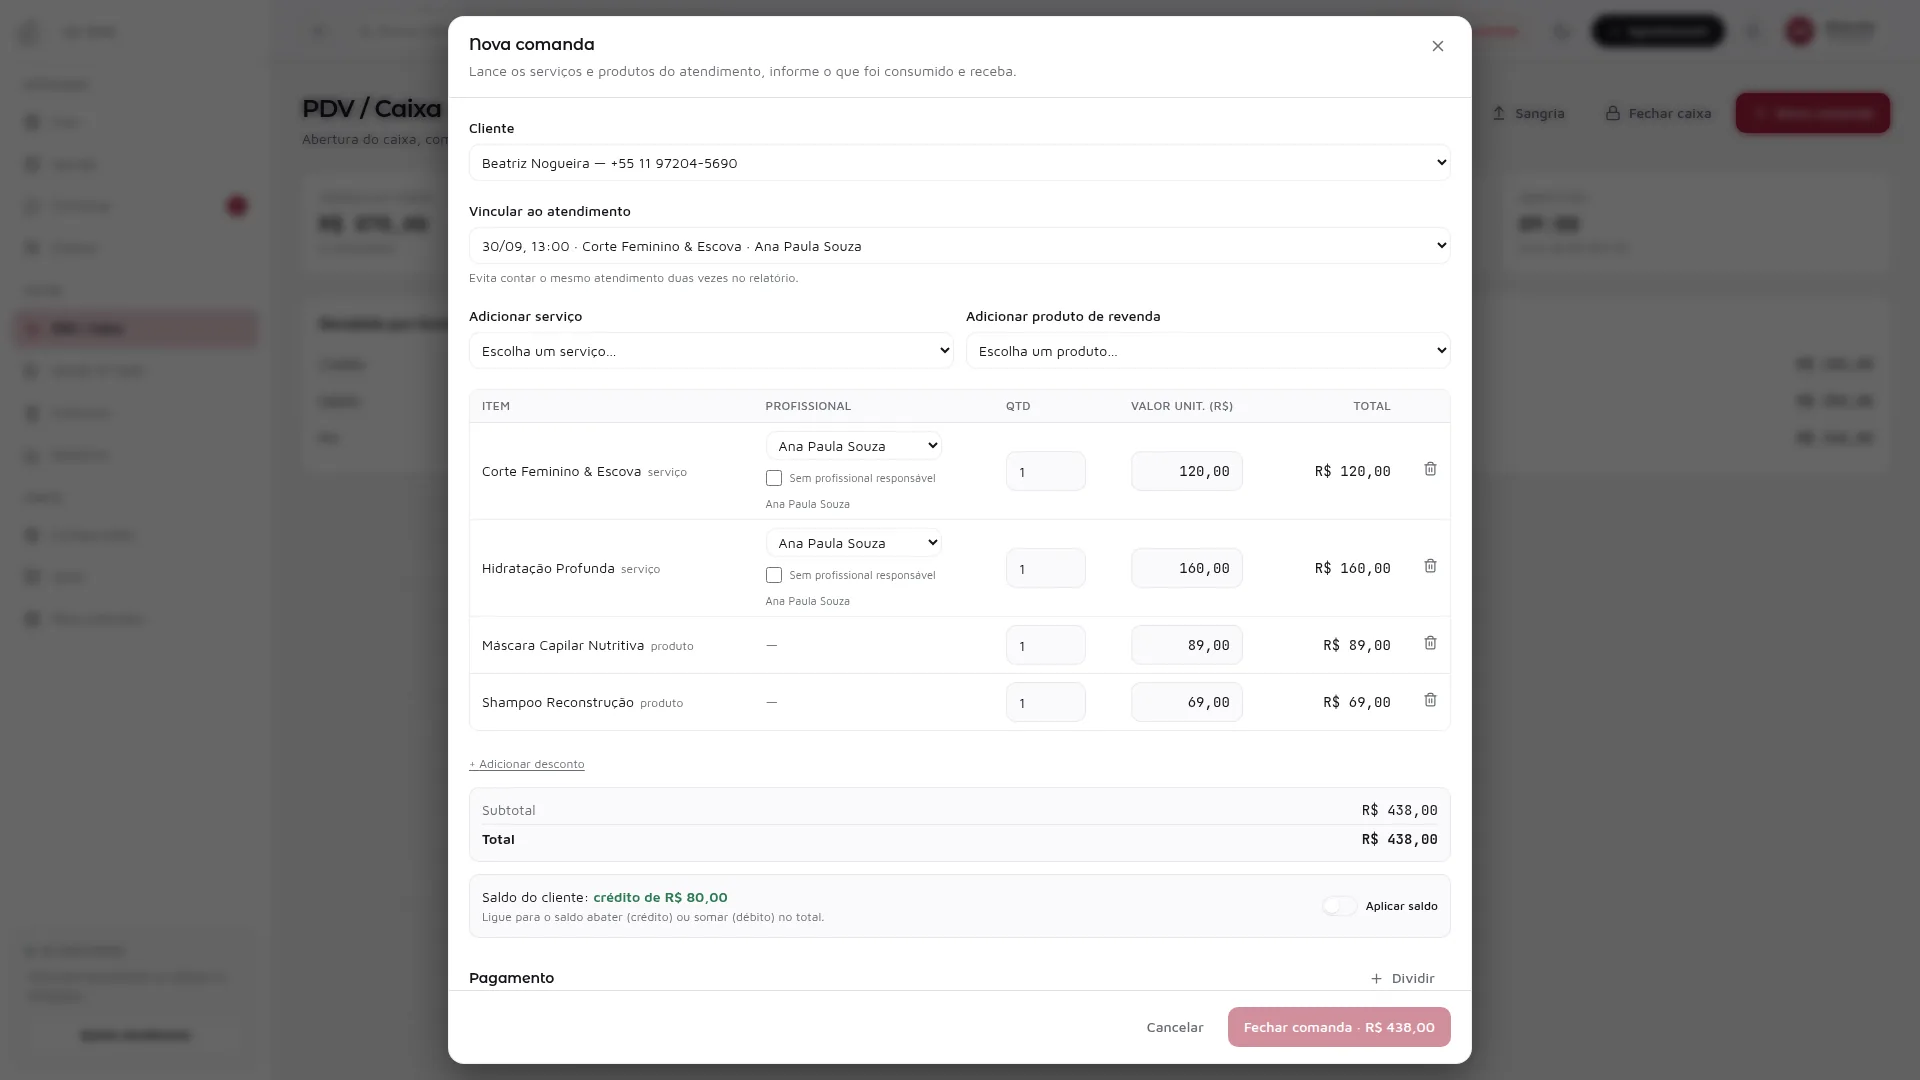Remove Shampoo Reconstrução with trash icon
1920x1080 pixels.
coord(1430,700)
